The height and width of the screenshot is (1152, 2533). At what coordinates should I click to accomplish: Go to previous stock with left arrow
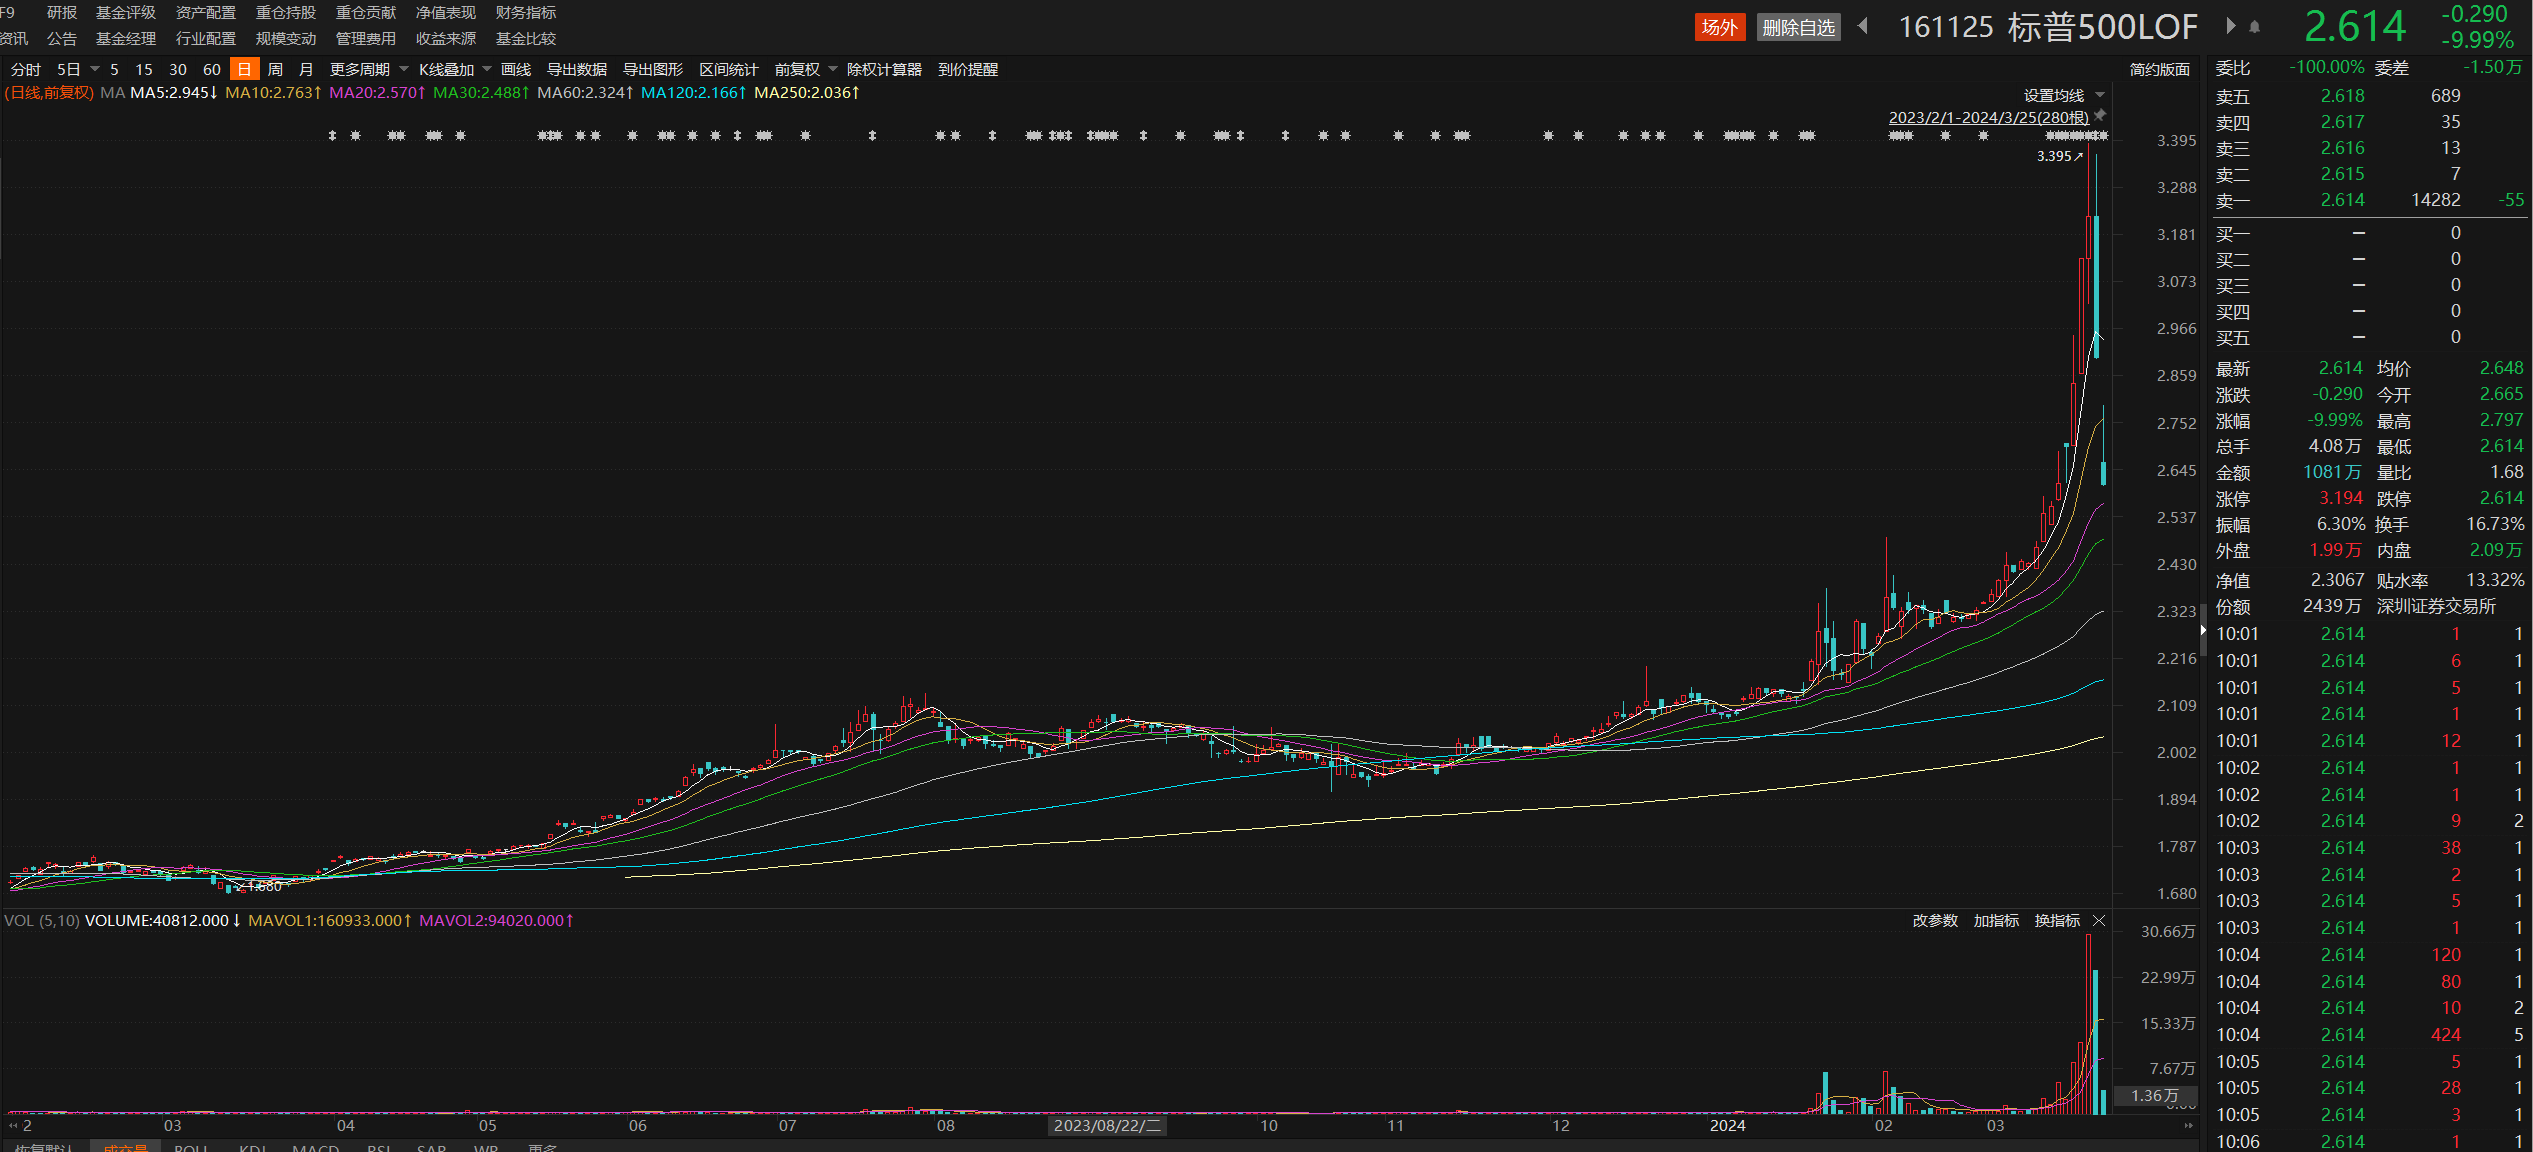point(1863,26)
